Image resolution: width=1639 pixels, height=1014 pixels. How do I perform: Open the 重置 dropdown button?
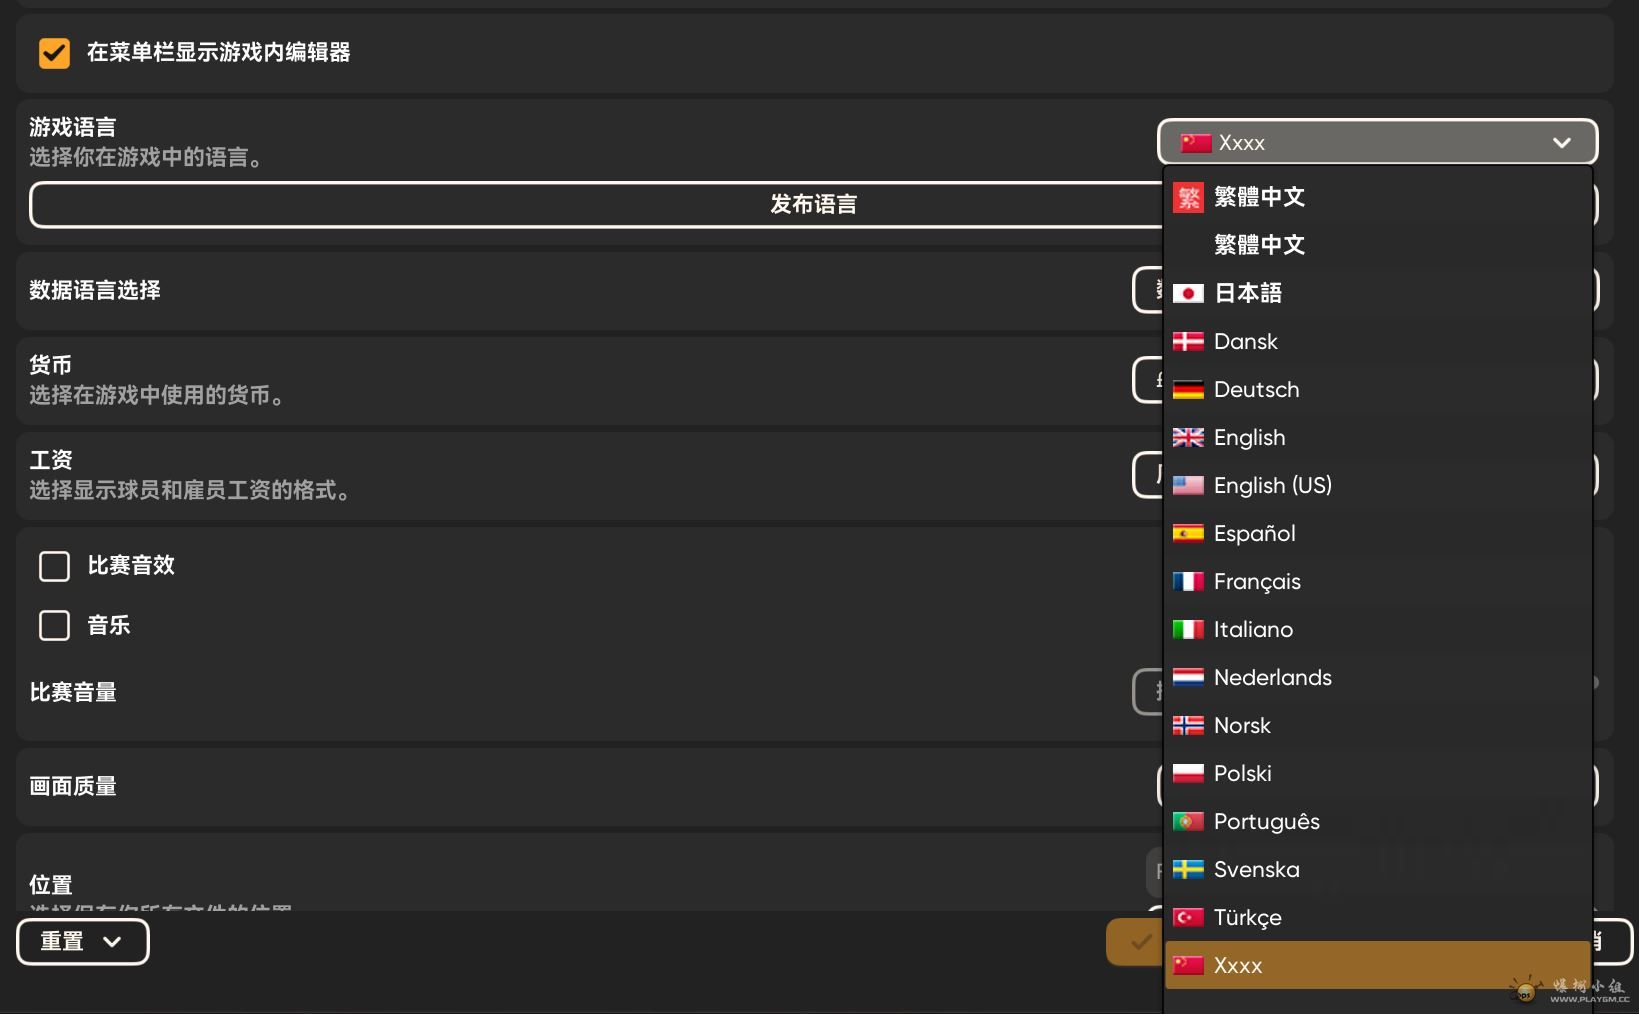tap(83, 942)
